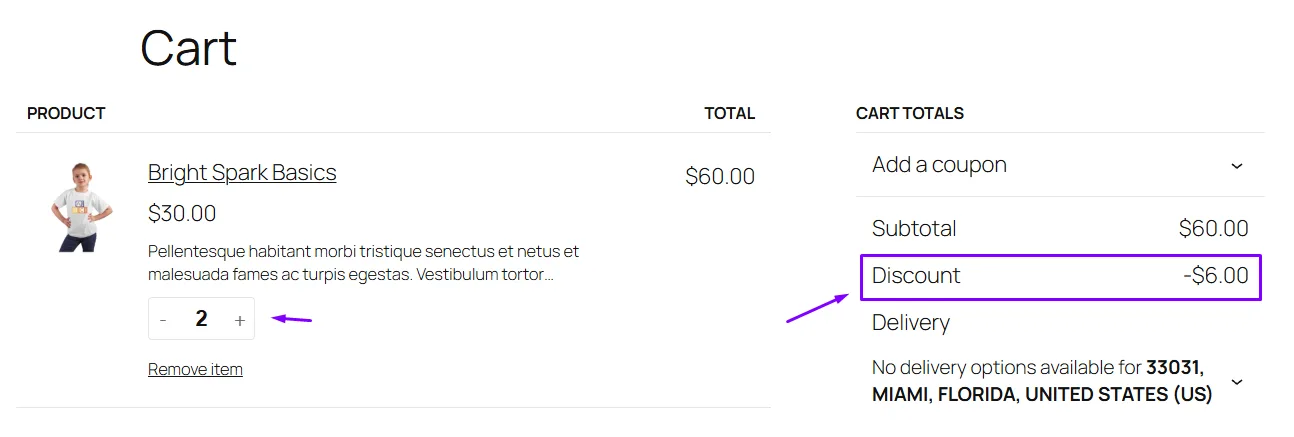
Task: Click the Add a coupon label
Action: click(x=939, y=165)
